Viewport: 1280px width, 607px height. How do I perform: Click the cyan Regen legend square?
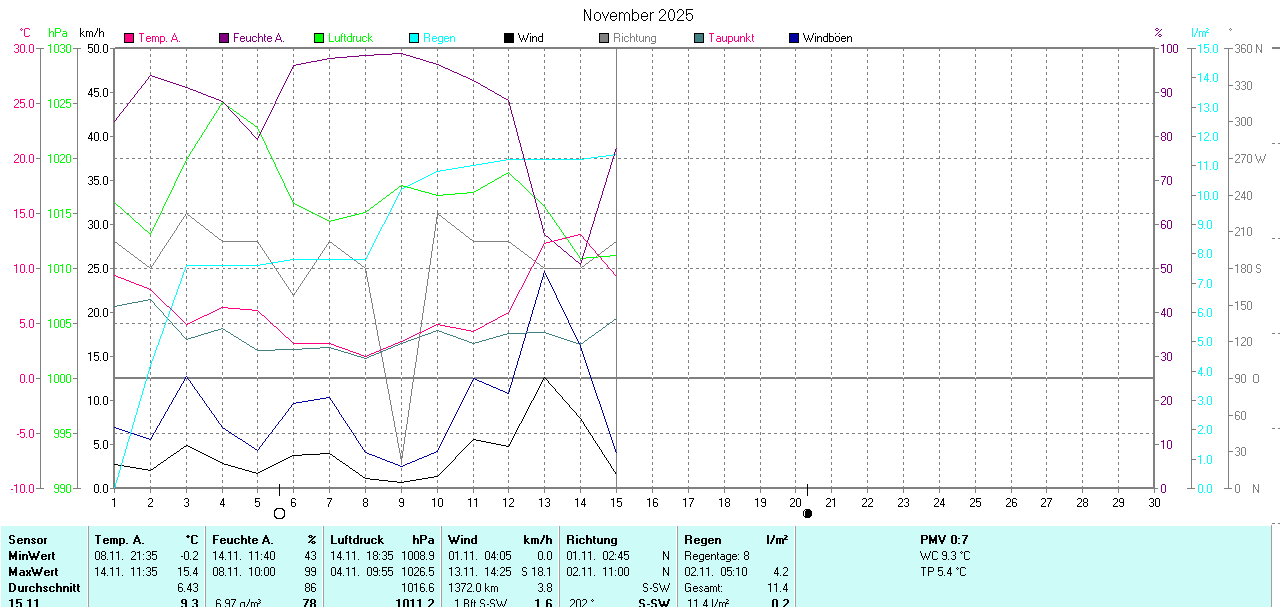click(414, 38)
